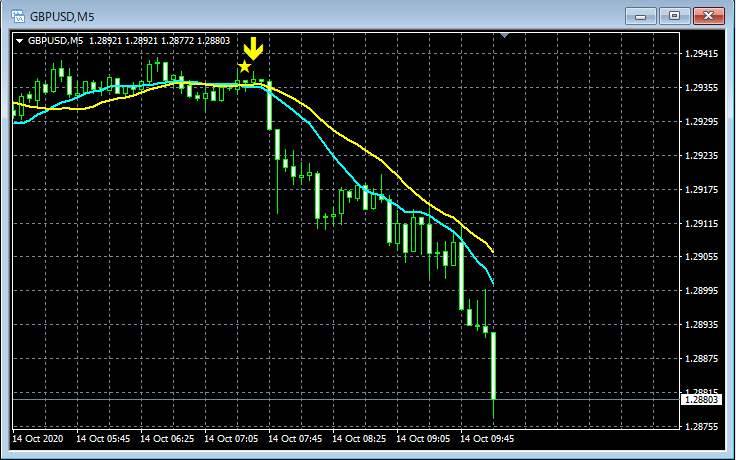Click price scale value 1.29115

[701, 223]
